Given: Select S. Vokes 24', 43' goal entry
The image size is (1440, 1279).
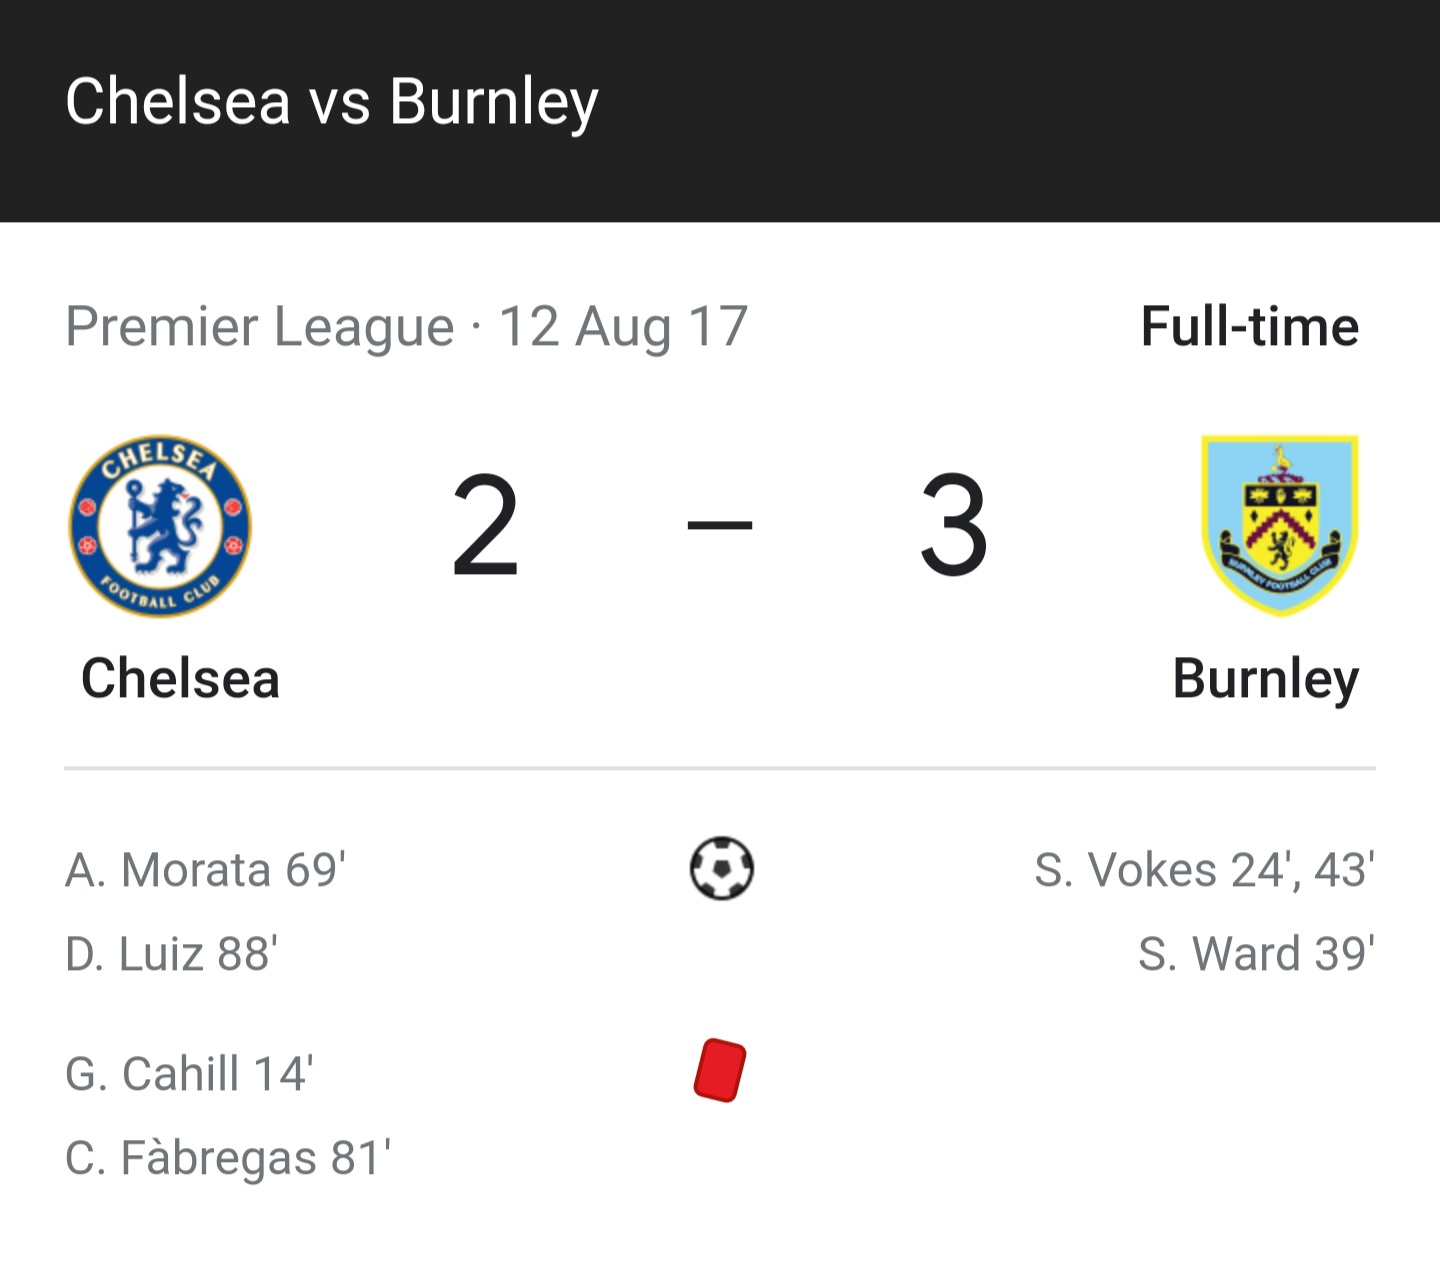Looking at the screenshot, I should [x=1204, y=870].
